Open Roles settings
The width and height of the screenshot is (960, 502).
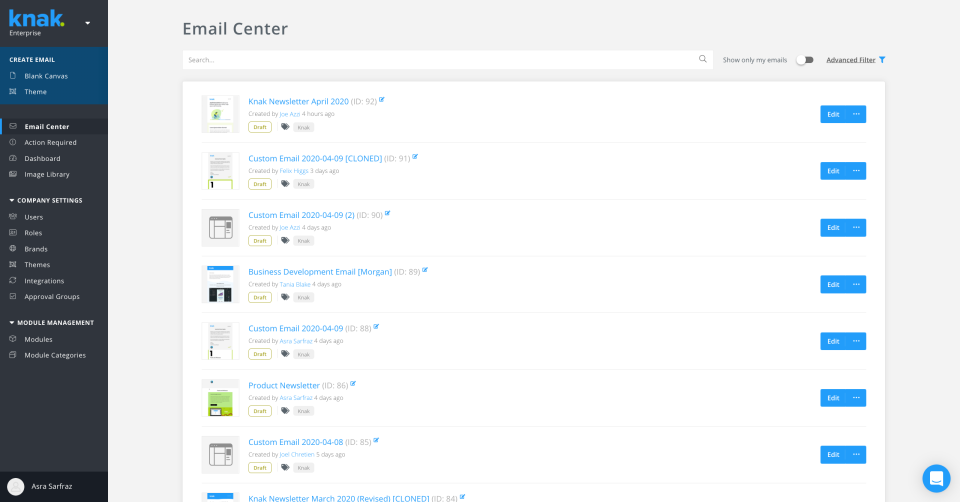click(x=33, y=233)
